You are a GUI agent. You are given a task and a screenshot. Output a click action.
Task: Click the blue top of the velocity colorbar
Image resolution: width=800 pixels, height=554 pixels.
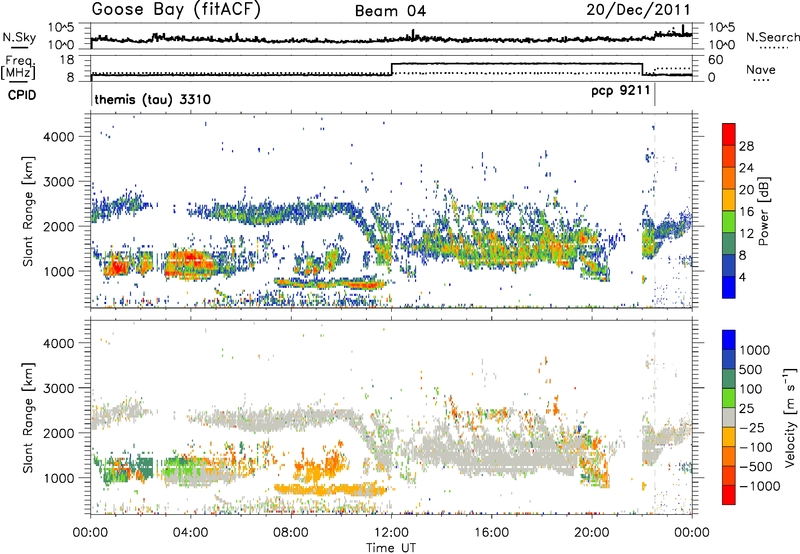[x=729, y=339]
